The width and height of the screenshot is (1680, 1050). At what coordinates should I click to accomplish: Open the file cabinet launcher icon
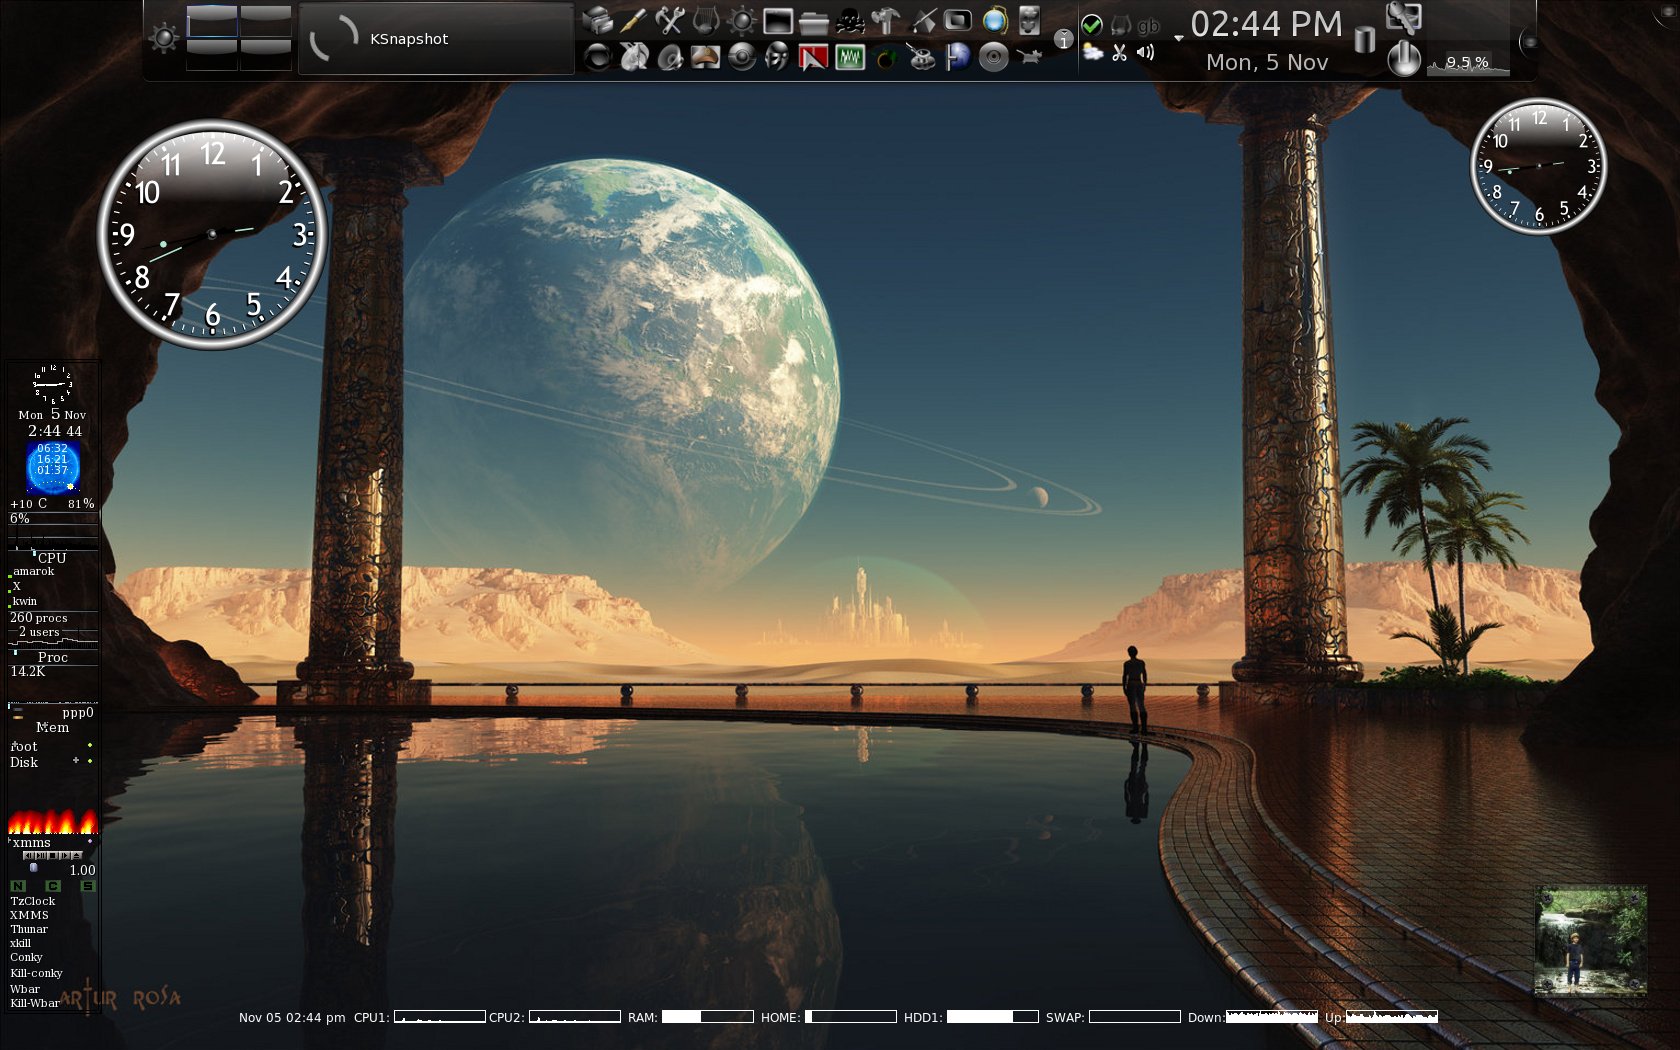(x=597, y=20)
